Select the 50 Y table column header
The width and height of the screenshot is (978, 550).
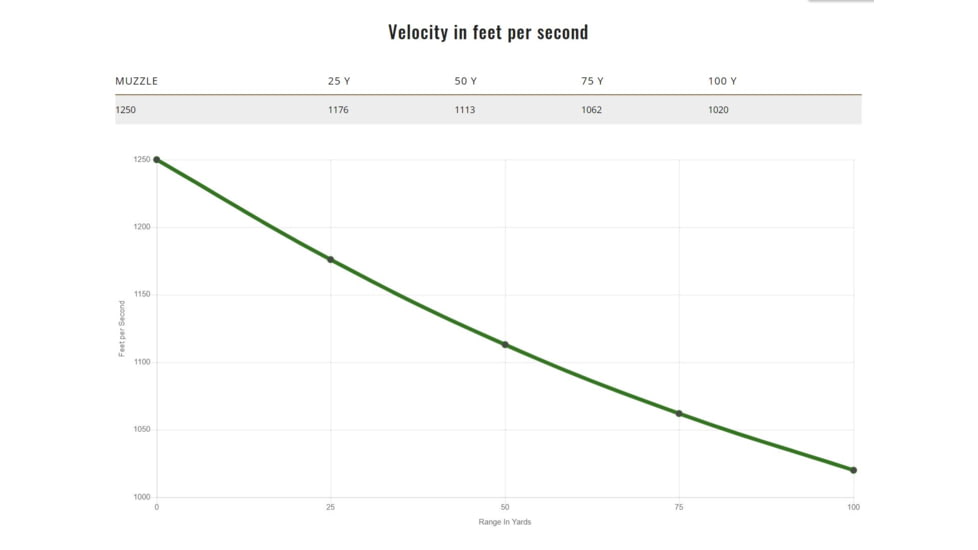click(x=465, y=81)
